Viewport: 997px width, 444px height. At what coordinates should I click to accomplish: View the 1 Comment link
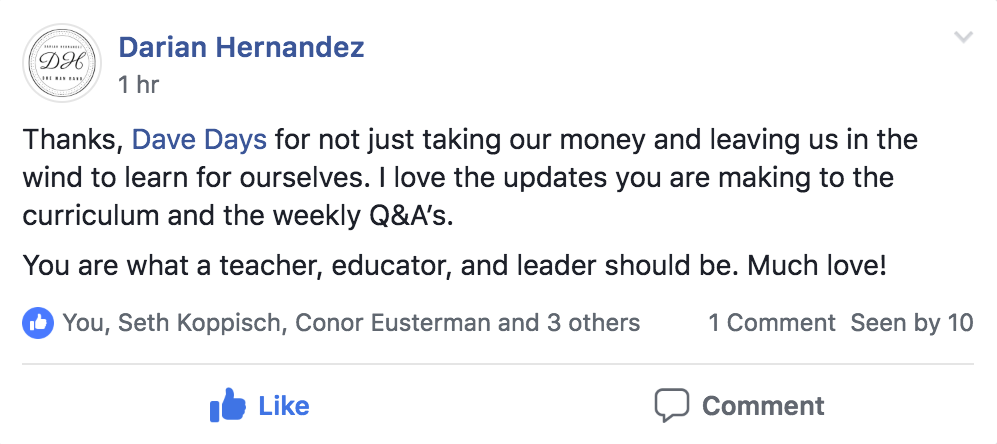[x=772, y=323]
